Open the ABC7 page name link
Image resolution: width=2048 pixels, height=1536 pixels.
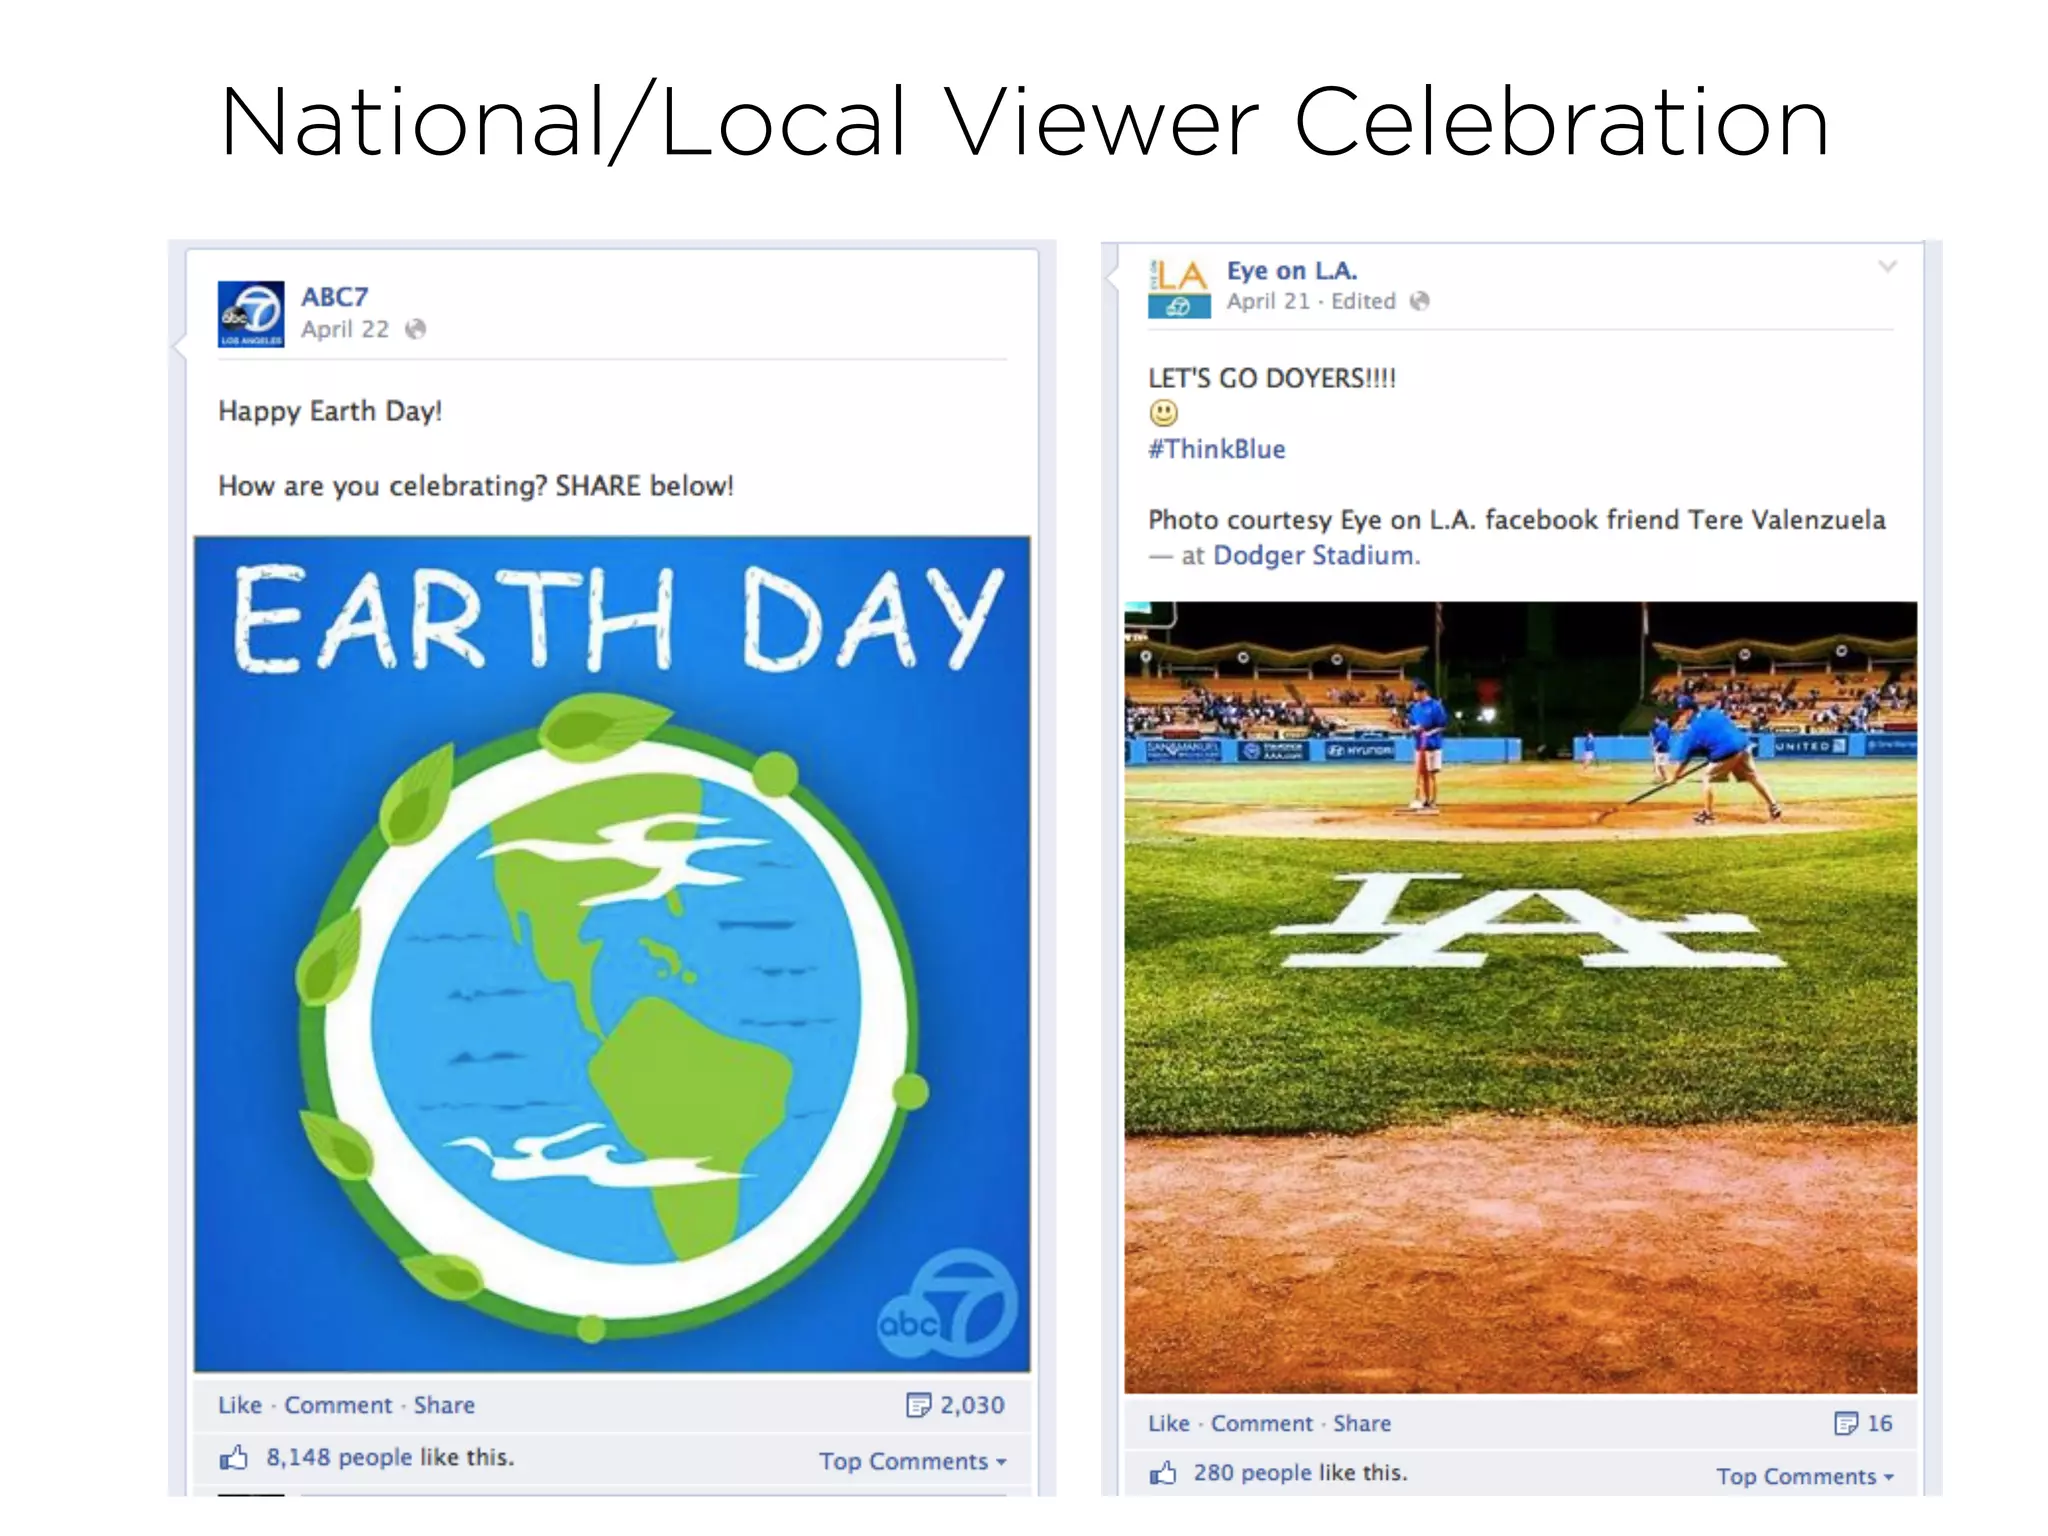(335, 297)
